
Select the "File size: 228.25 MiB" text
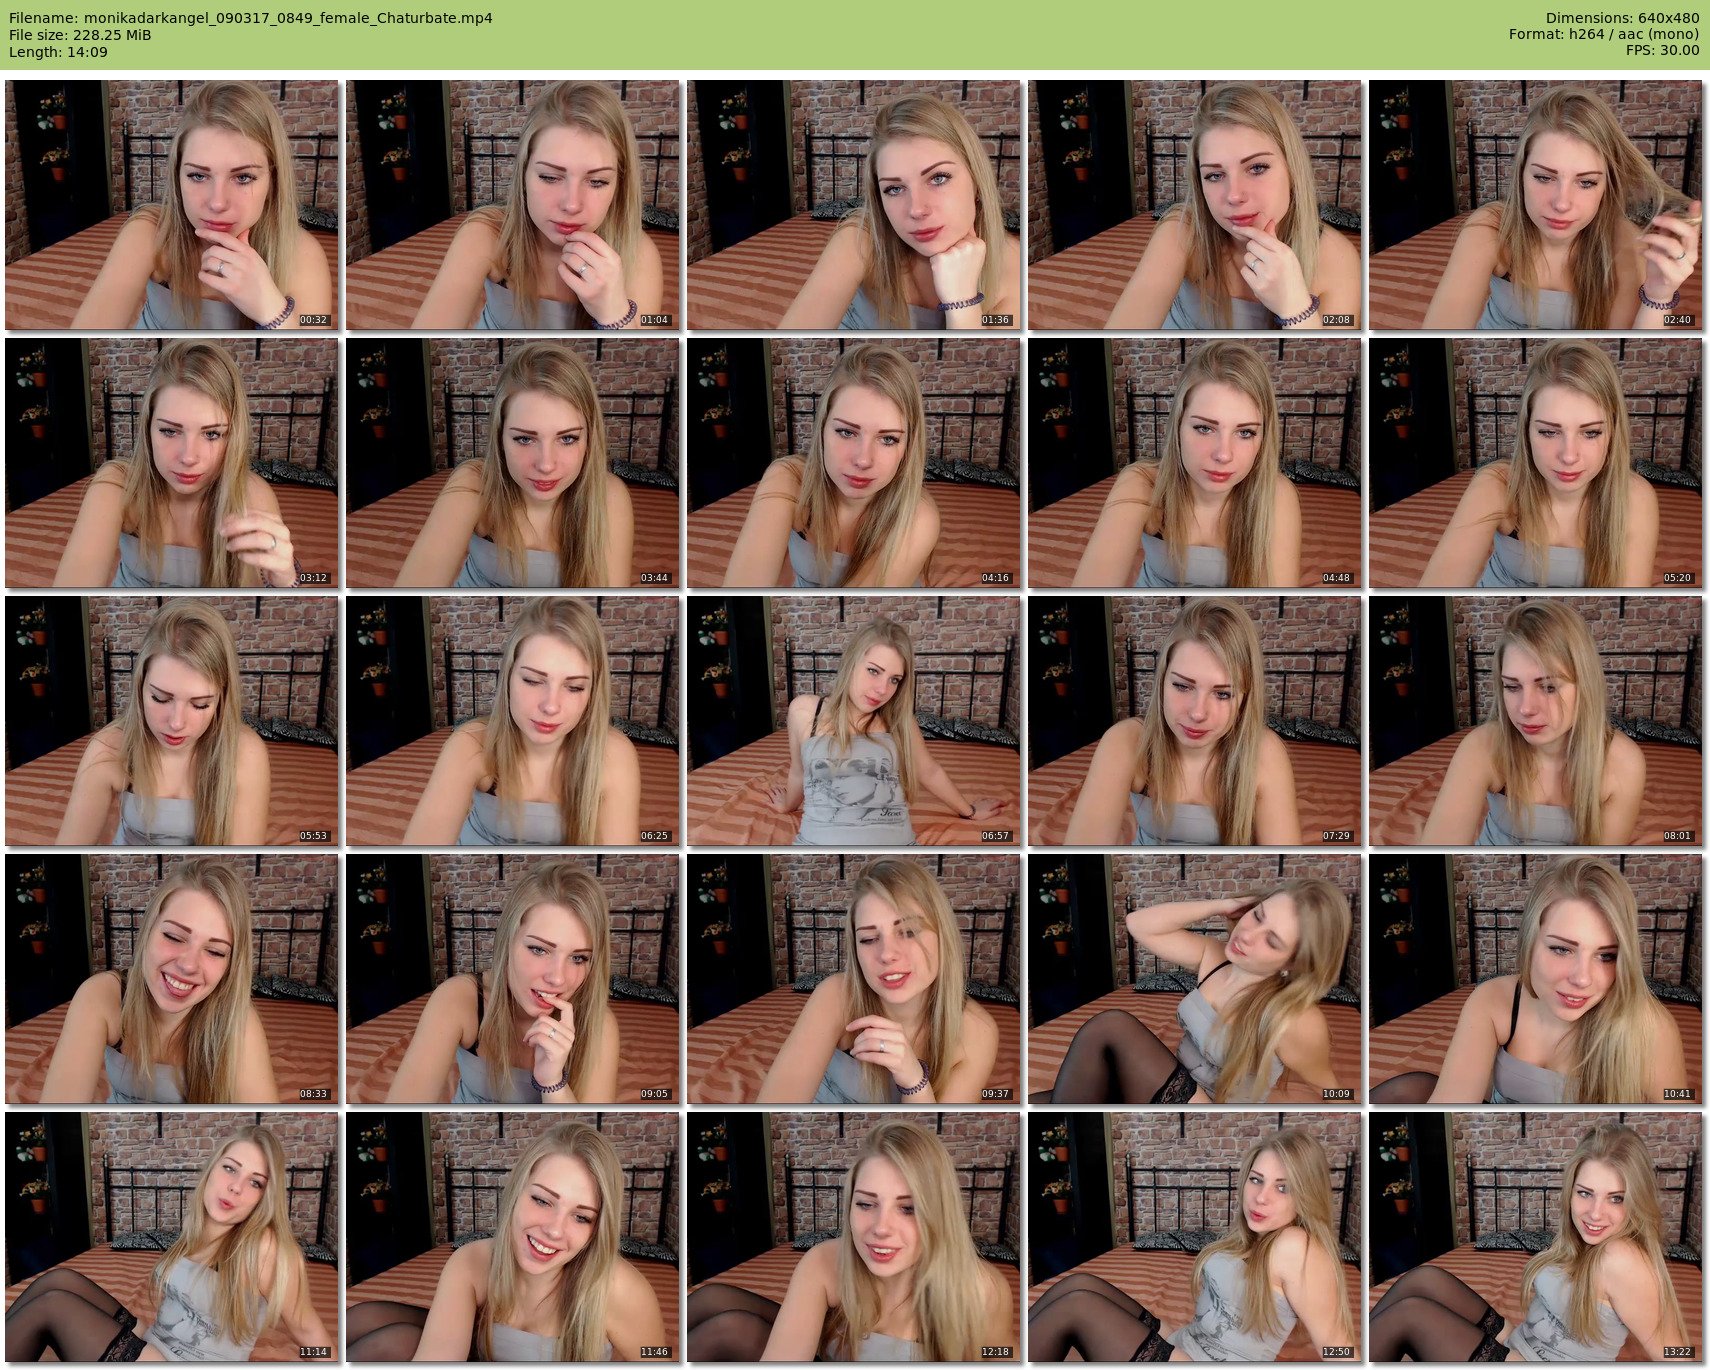[x=80, y=35]
